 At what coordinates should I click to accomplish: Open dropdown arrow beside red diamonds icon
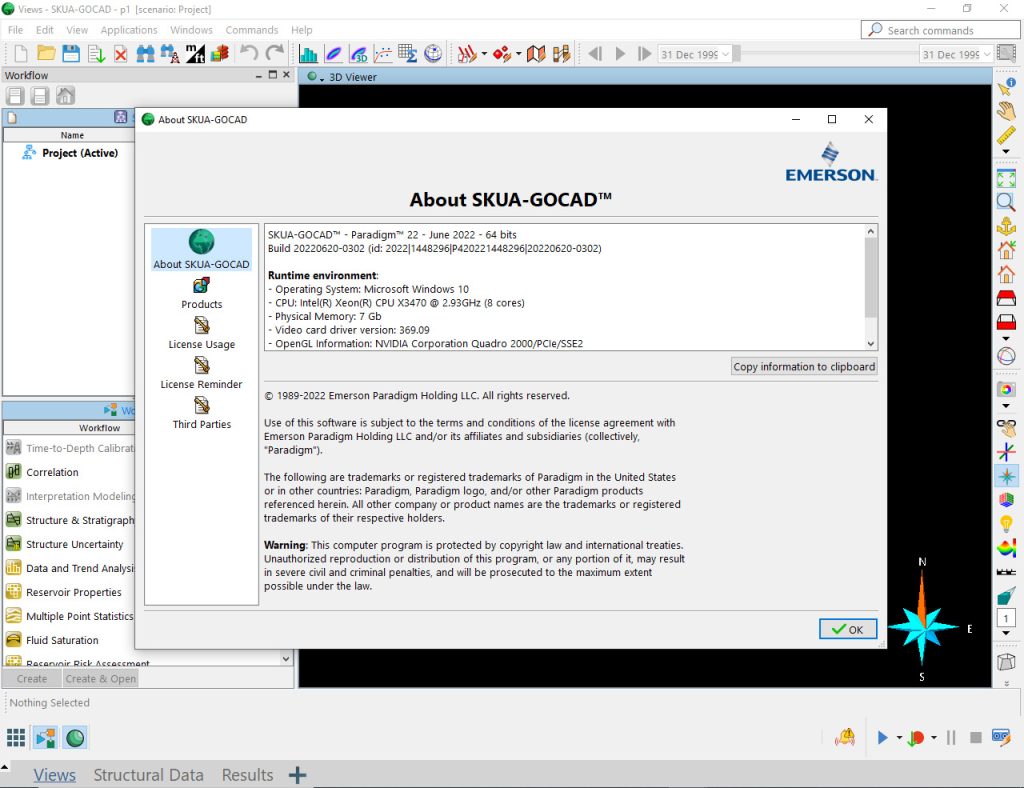pyautogui.click(x=519, y=54)
